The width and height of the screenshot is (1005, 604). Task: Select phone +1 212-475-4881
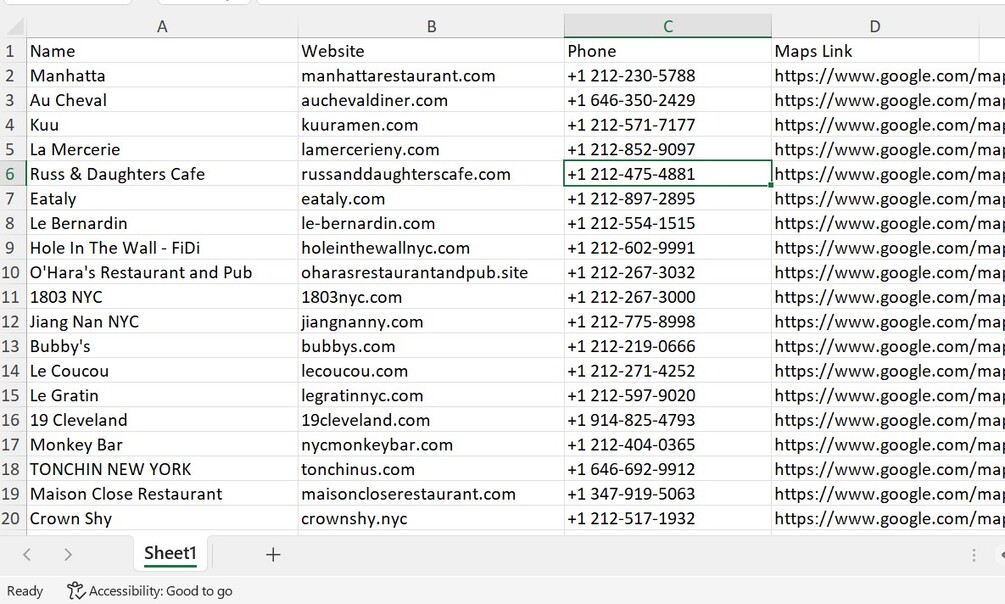(x=668, y=174)
